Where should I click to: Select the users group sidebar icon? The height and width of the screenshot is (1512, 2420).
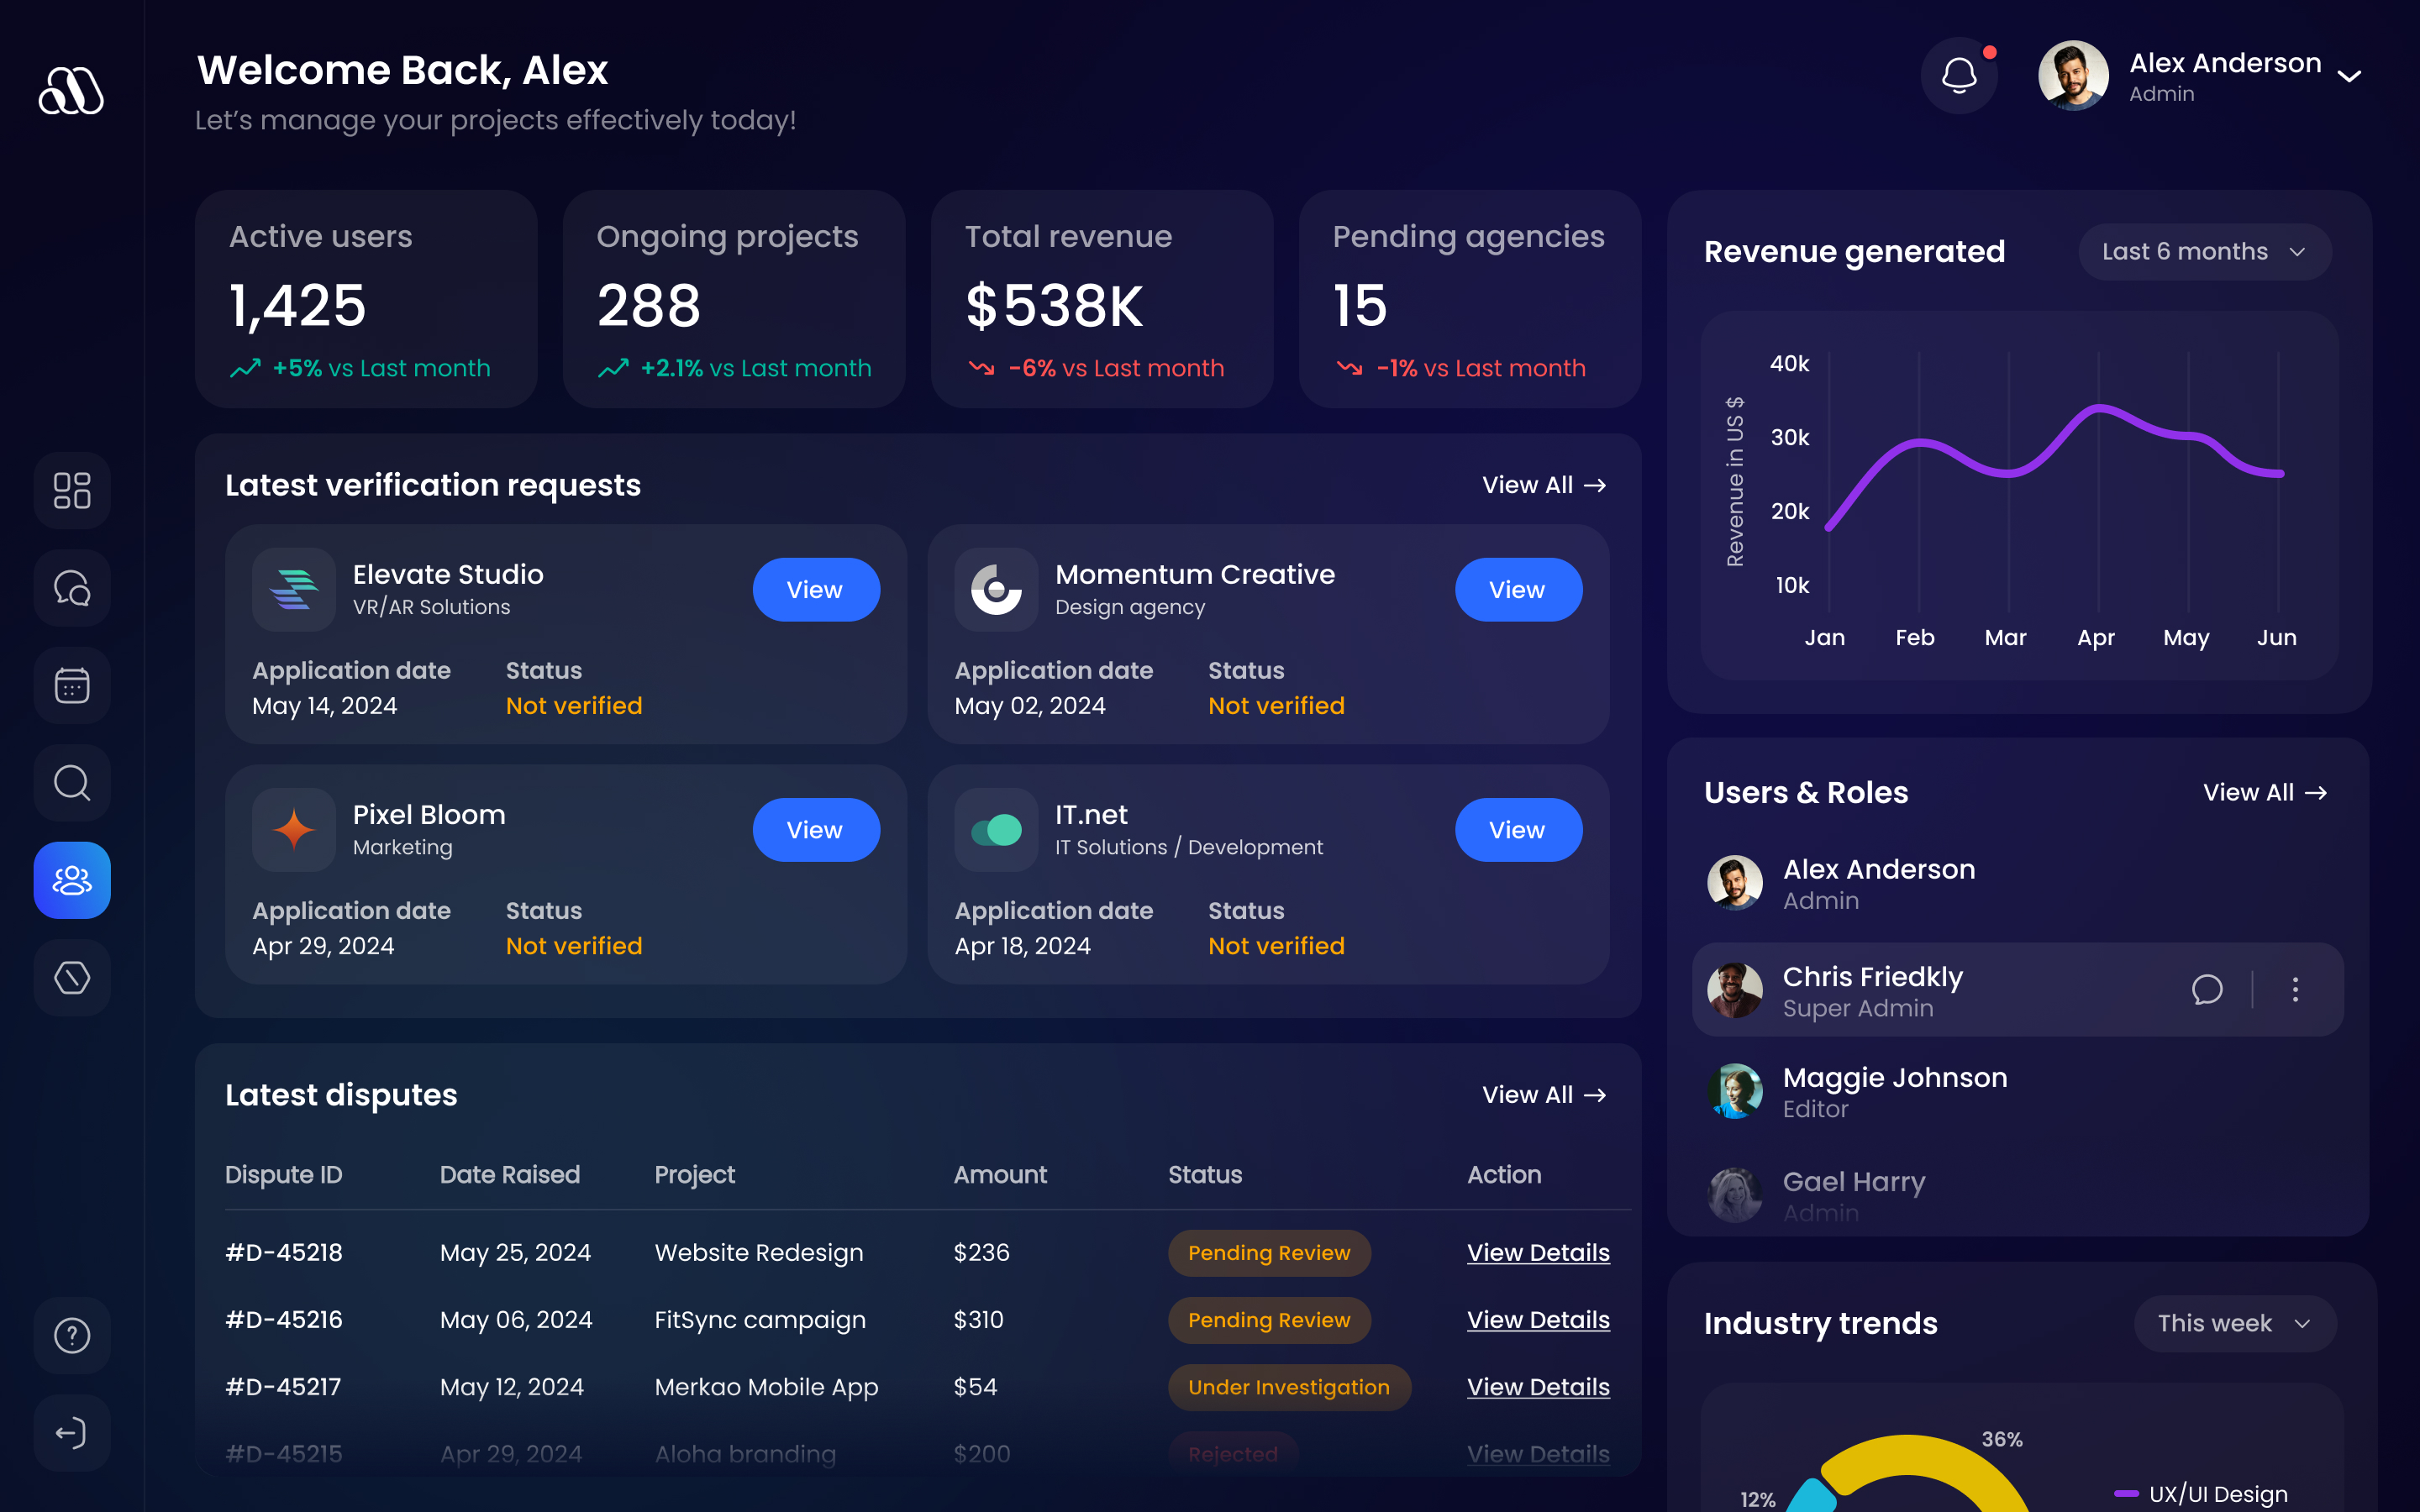(x=72, y=880)
